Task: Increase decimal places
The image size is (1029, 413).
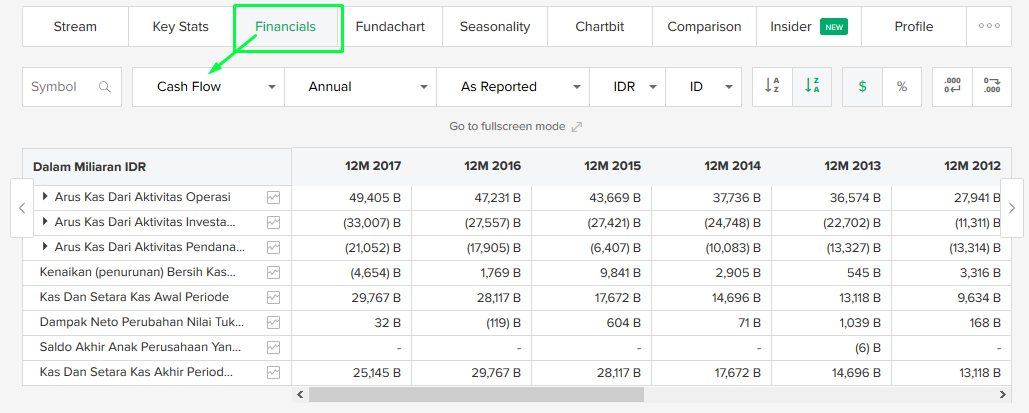Action: pyautogui.click(x=992, y=87)
